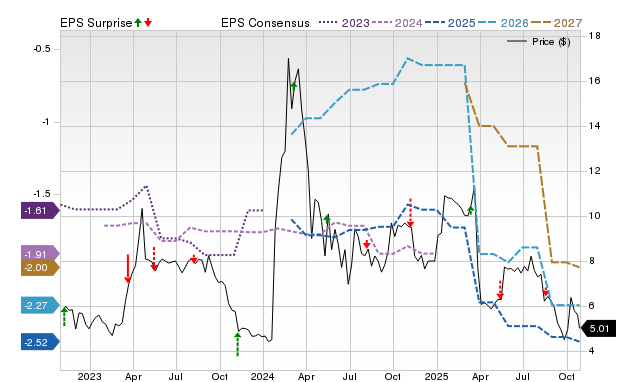Image resolution: width=640 pixels, height=382 pixels.
Task: Click the long solid red surprise arrow before Apr 2023
Action: [128, 268]
